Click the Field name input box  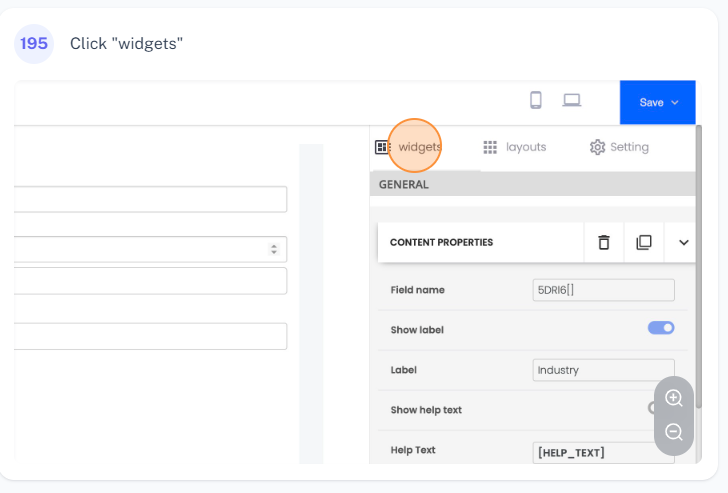(x=603, y=290)
